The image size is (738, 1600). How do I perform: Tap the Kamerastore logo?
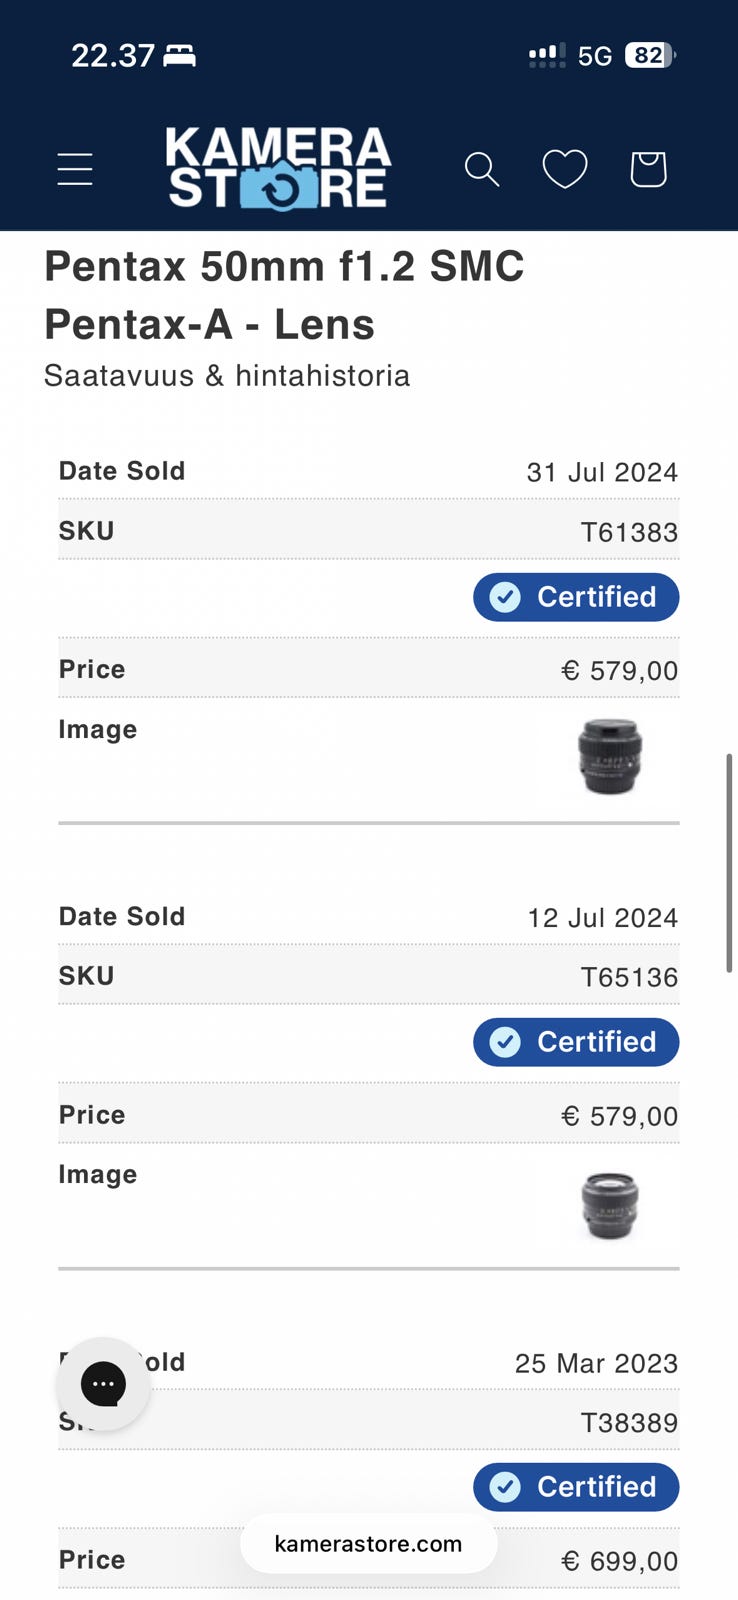coord(278,168)
